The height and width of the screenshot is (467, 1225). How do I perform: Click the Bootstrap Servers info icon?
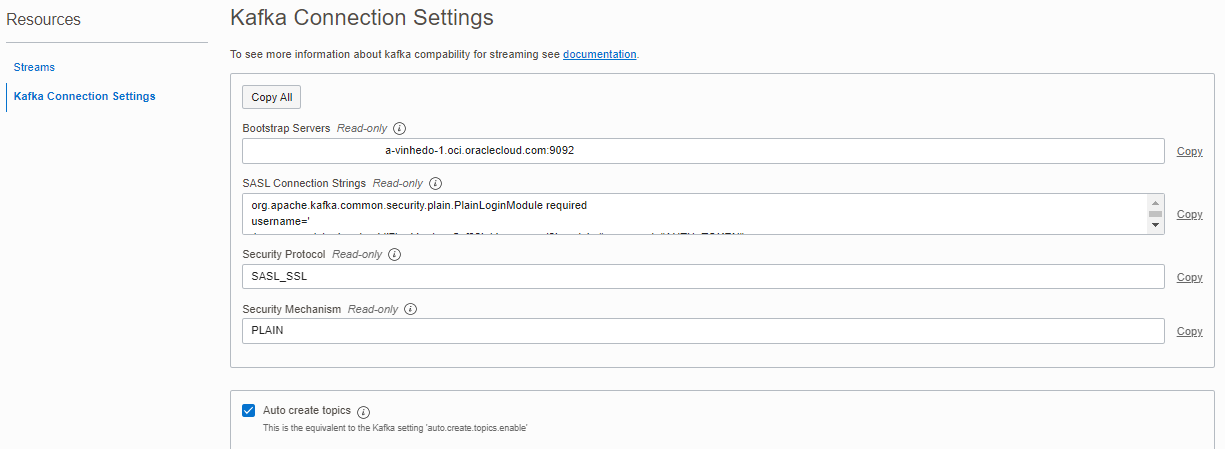click(x=400, y=129)
